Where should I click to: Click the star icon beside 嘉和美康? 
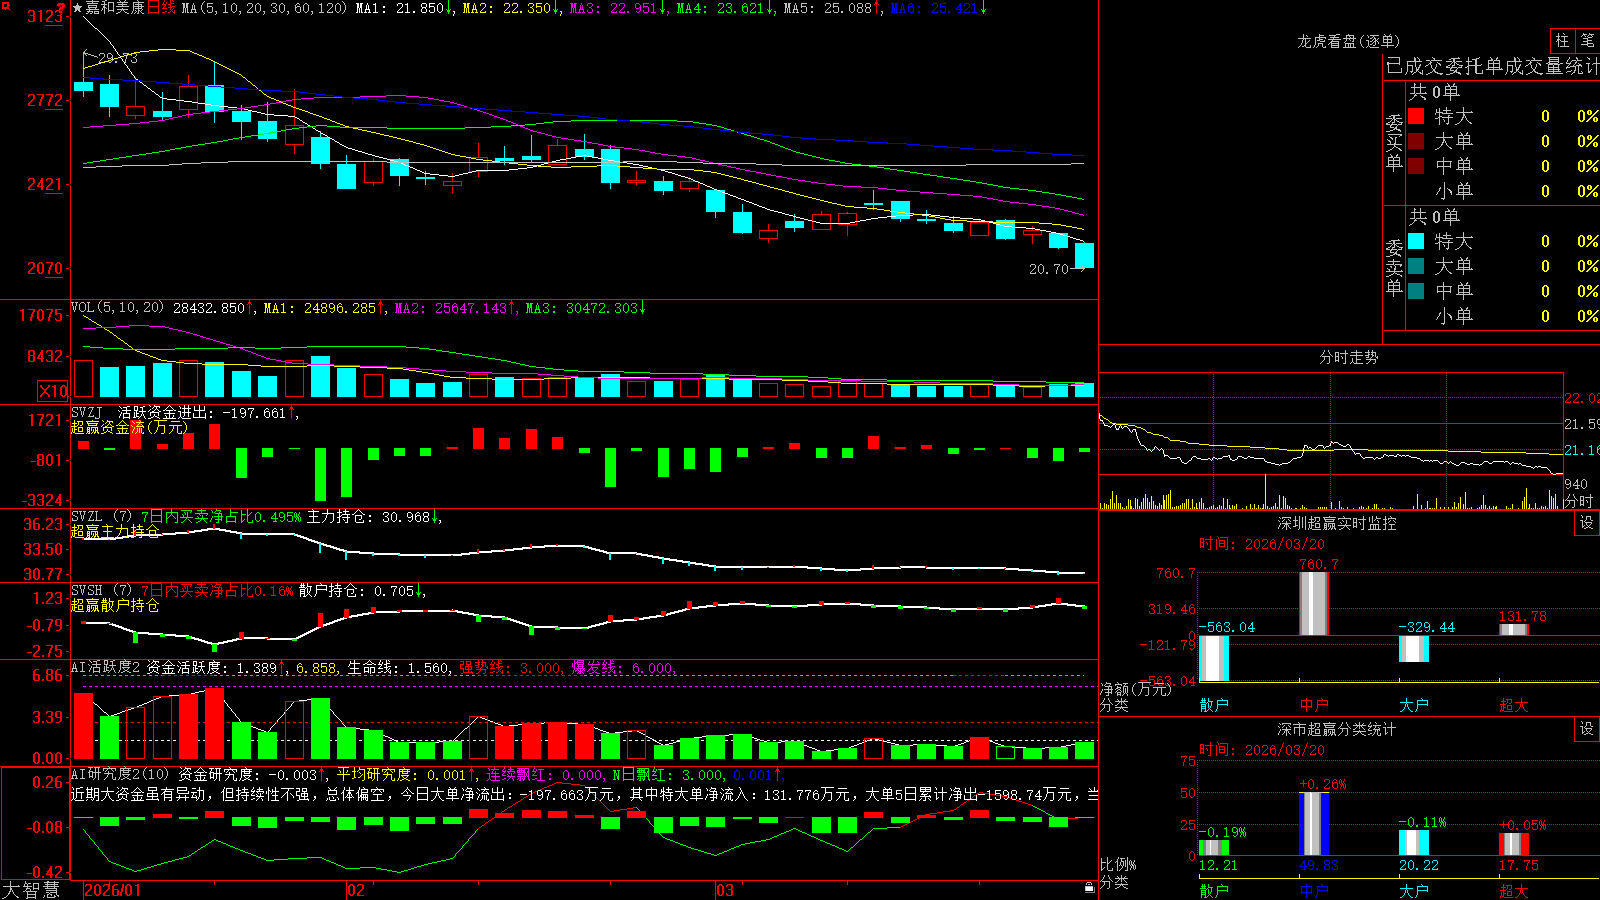[77, 8]
